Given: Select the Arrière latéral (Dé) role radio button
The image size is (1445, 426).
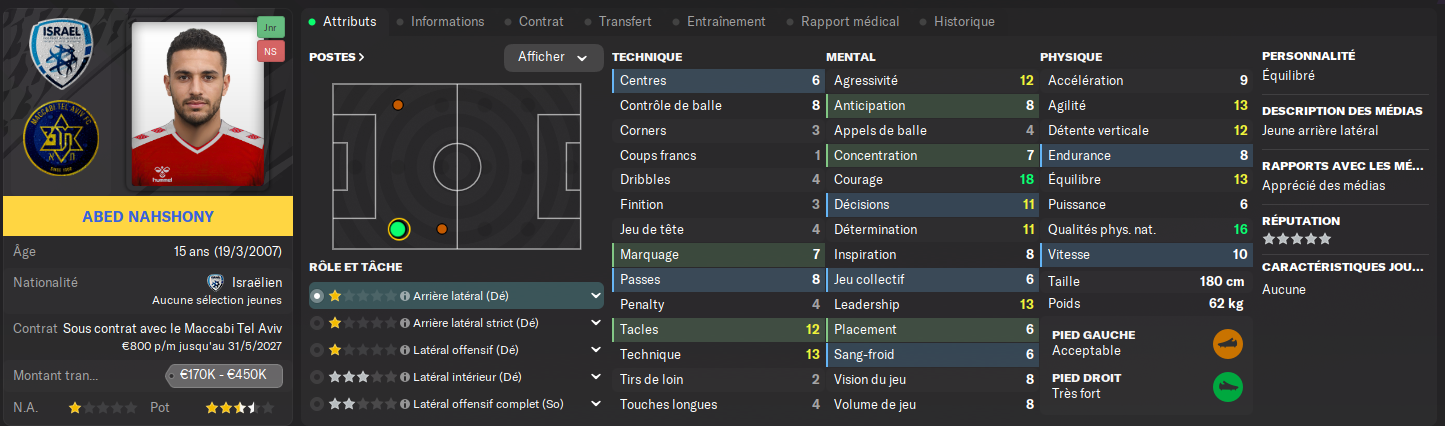Looking at the screenshot, I should point(318,296).
